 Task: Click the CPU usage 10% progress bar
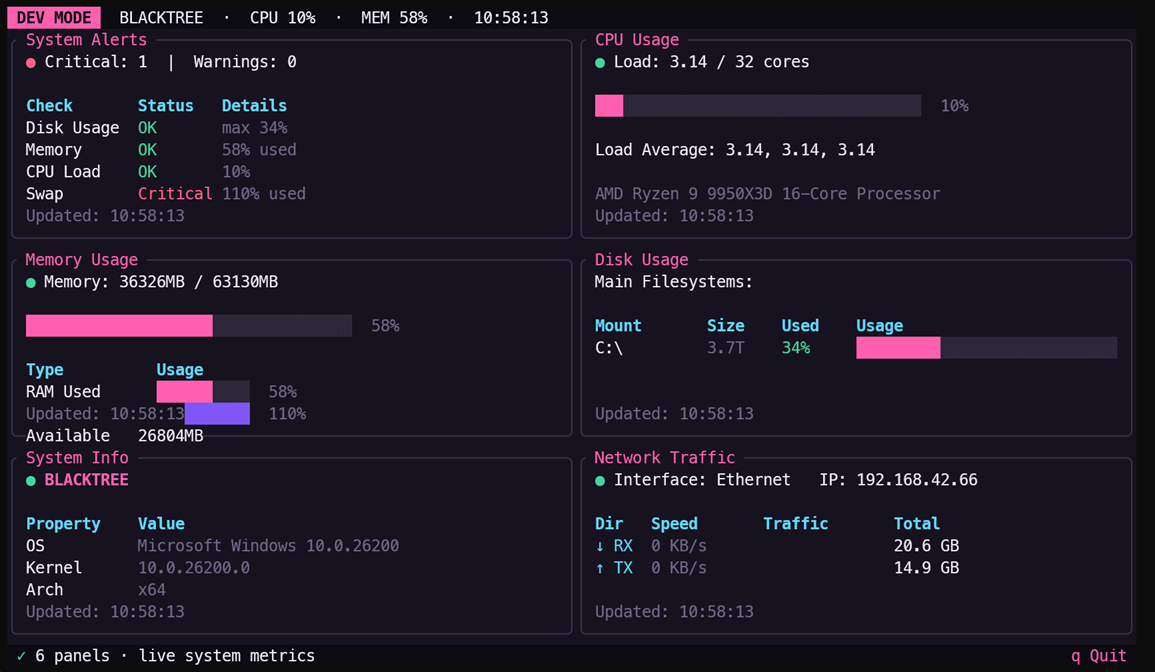coord(758,105)
